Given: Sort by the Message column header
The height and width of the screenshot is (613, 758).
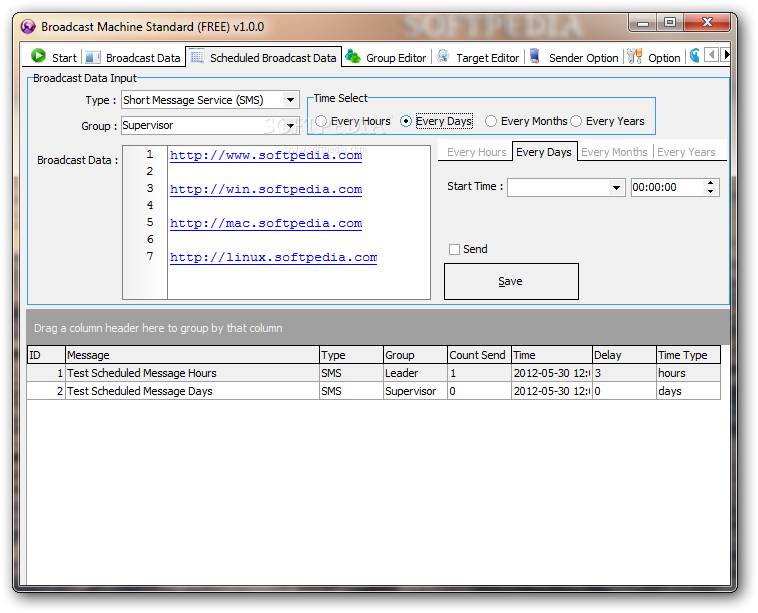Looking at the screenshot, I should [x=192, y=355].
